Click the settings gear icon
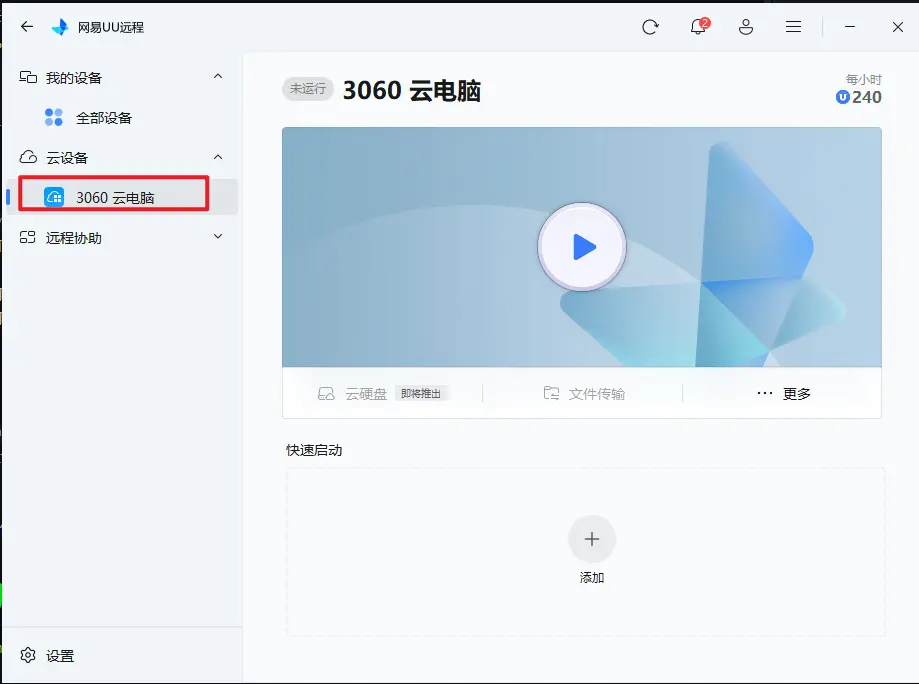This screenshot has width=919, height=684. click(28, 655)
